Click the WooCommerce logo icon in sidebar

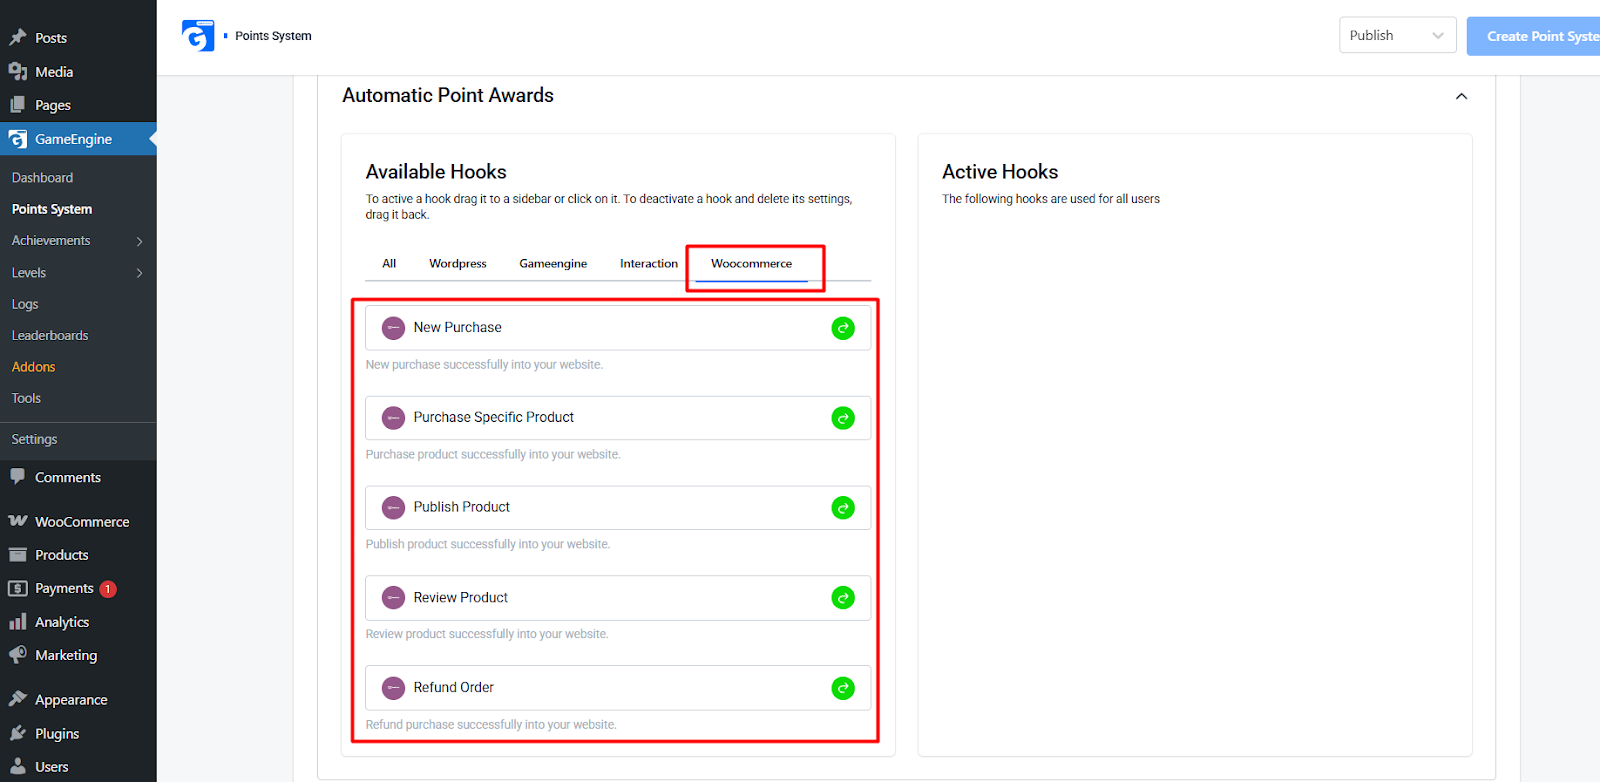(x=18, y=521)
